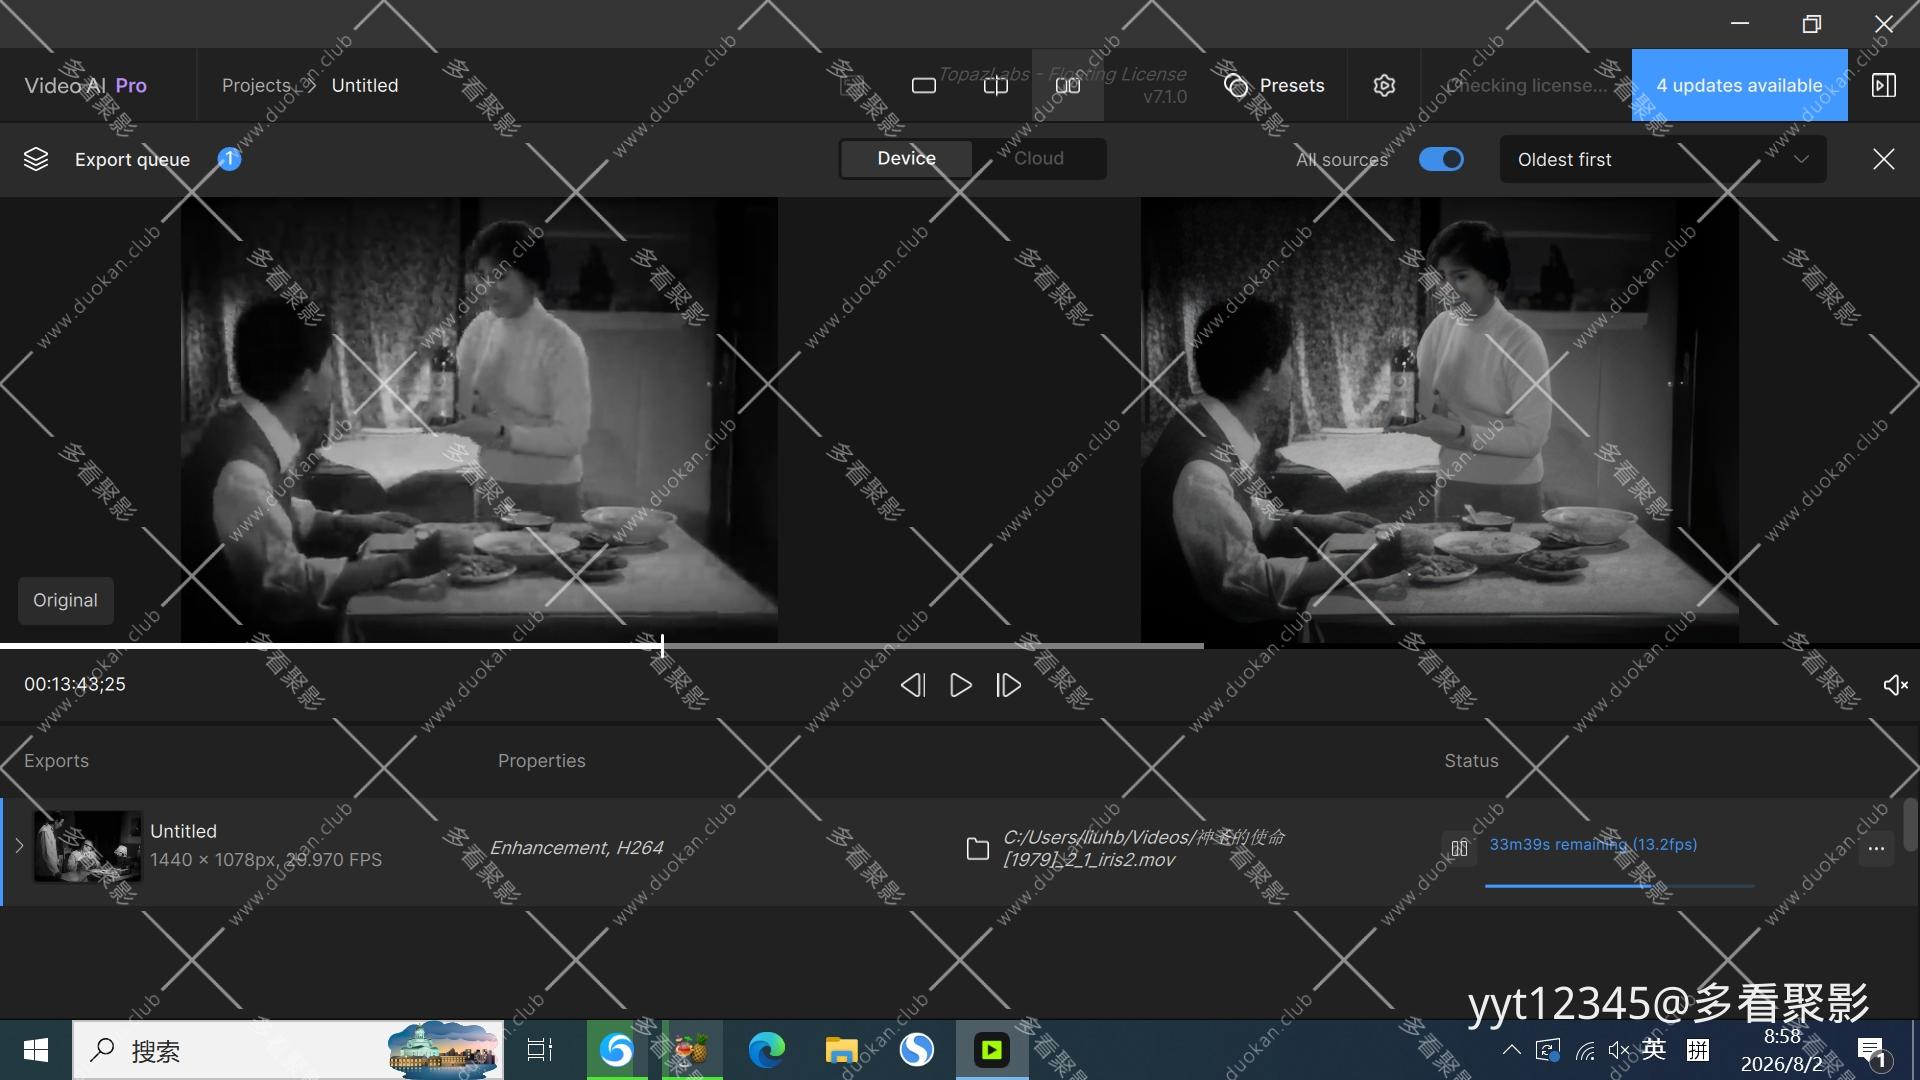
Task: Click the Exports column header
Action: (x=56, y=761)
